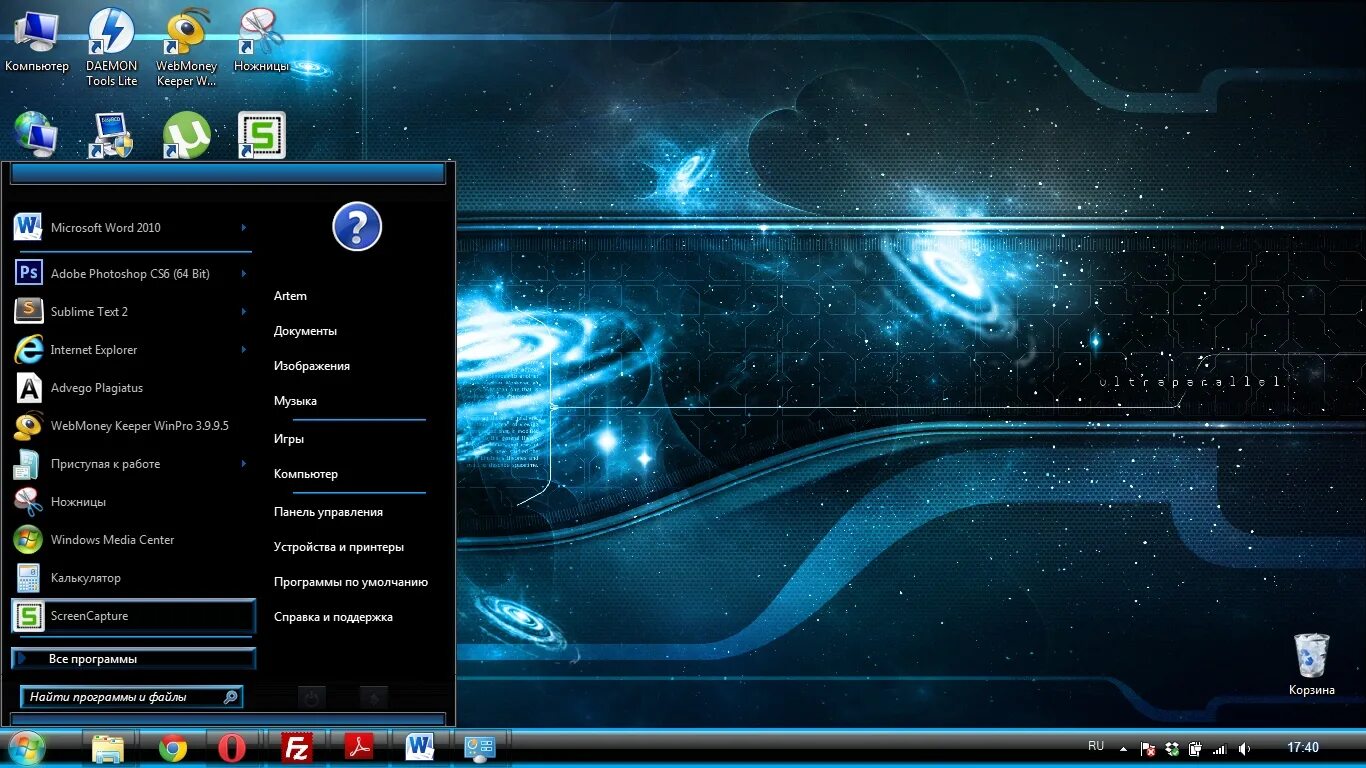Image resolution: width=1366 pixels, height=768 pixels.
Task: Open Документы from Start menu
Action: point(306,331)
